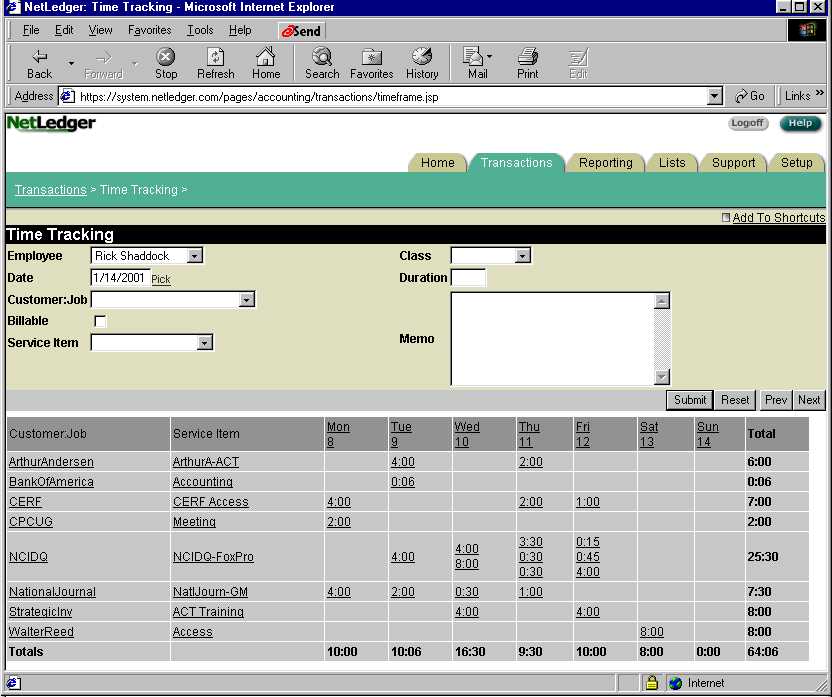Expand the Service Item dropdown
The height and width of the screenshot is (697, 832).
(205, 343)
